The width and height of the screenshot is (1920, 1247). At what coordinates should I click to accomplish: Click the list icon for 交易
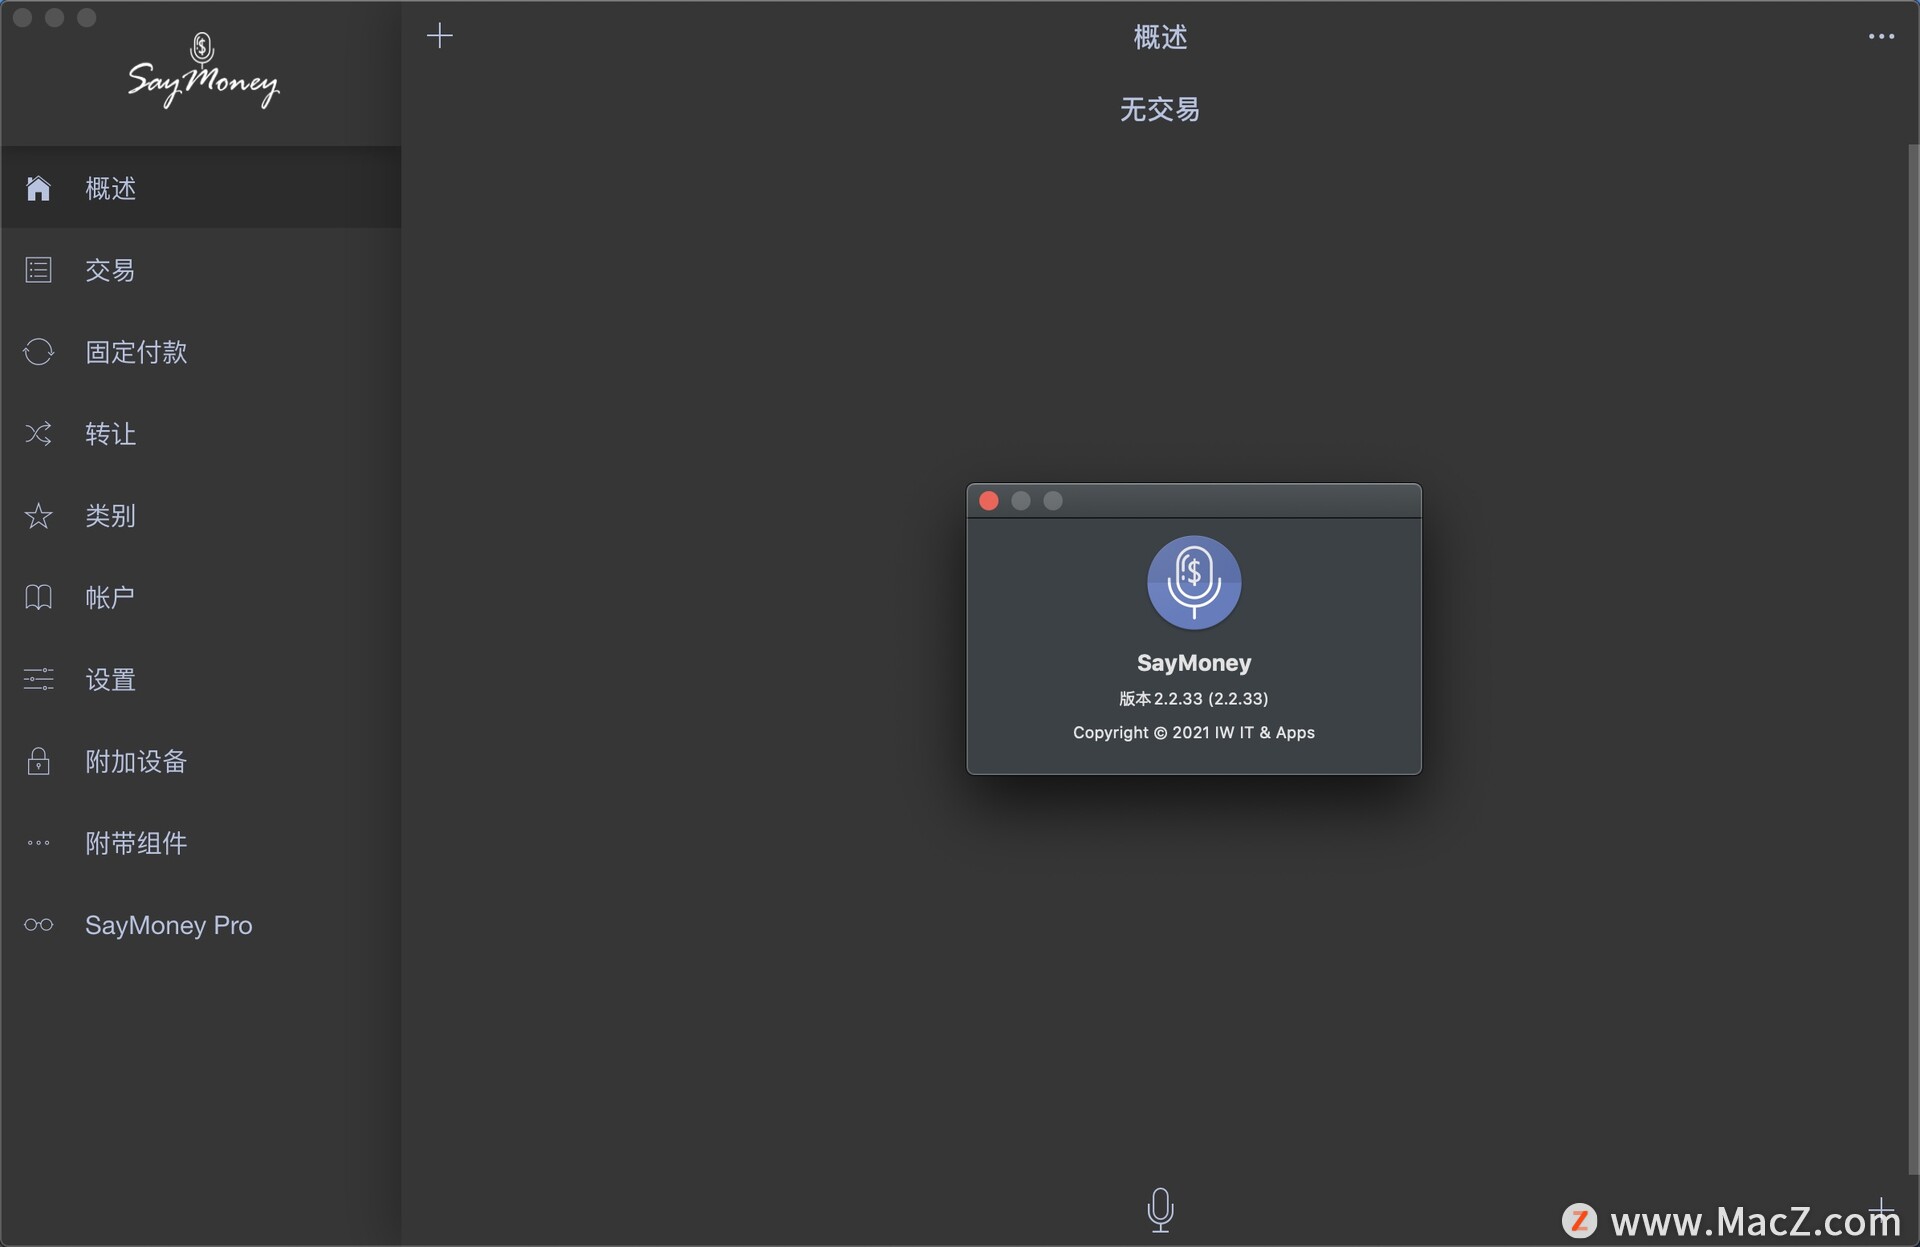38,270
